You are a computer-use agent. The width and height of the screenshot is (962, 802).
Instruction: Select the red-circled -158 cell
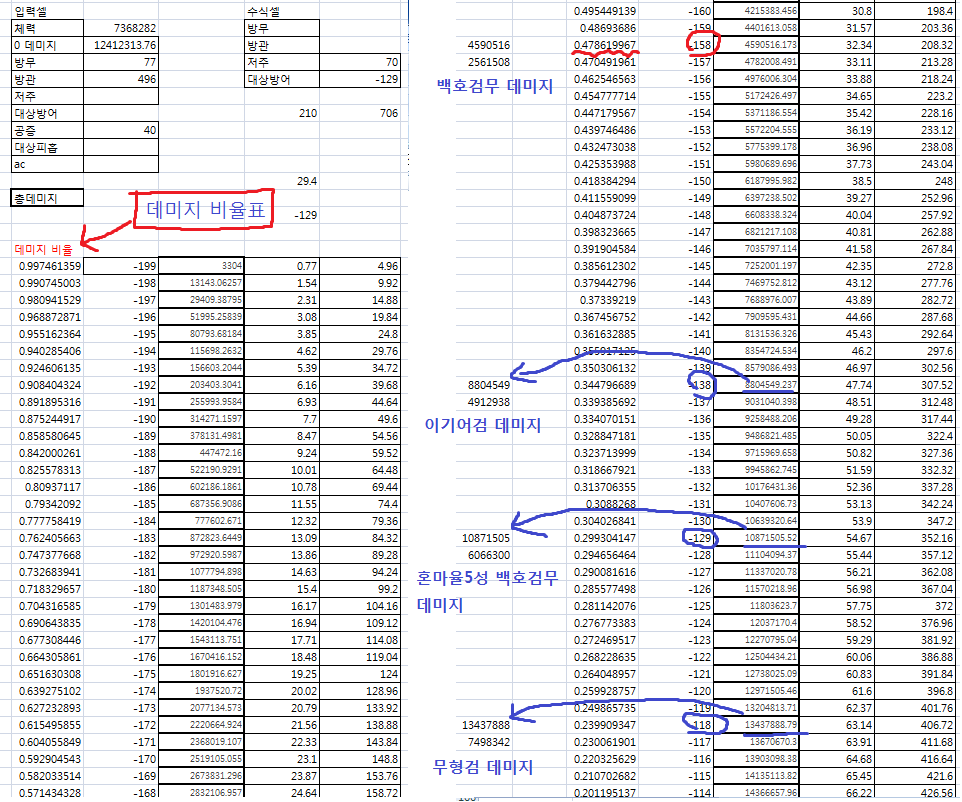(x=699, y=45)
